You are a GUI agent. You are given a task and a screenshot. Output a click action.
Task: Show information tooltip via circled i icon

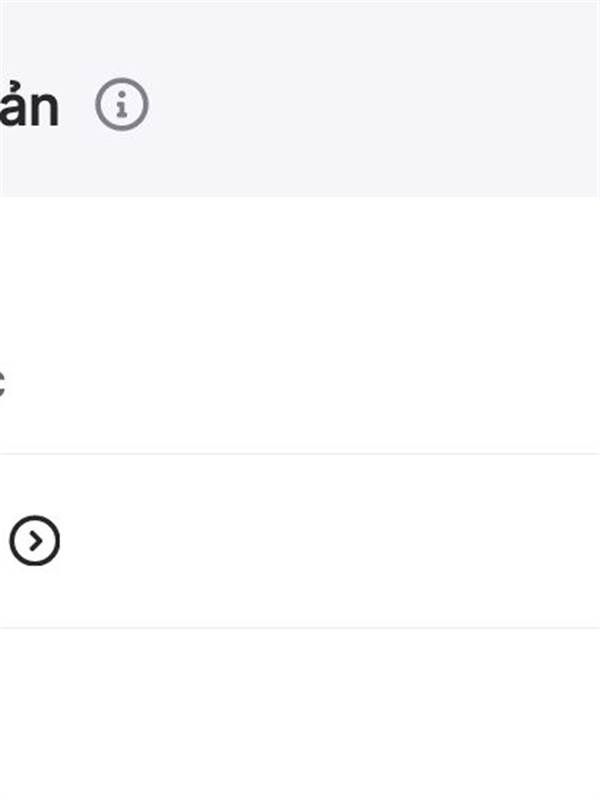pyautogui.click(x=121, y=105)
